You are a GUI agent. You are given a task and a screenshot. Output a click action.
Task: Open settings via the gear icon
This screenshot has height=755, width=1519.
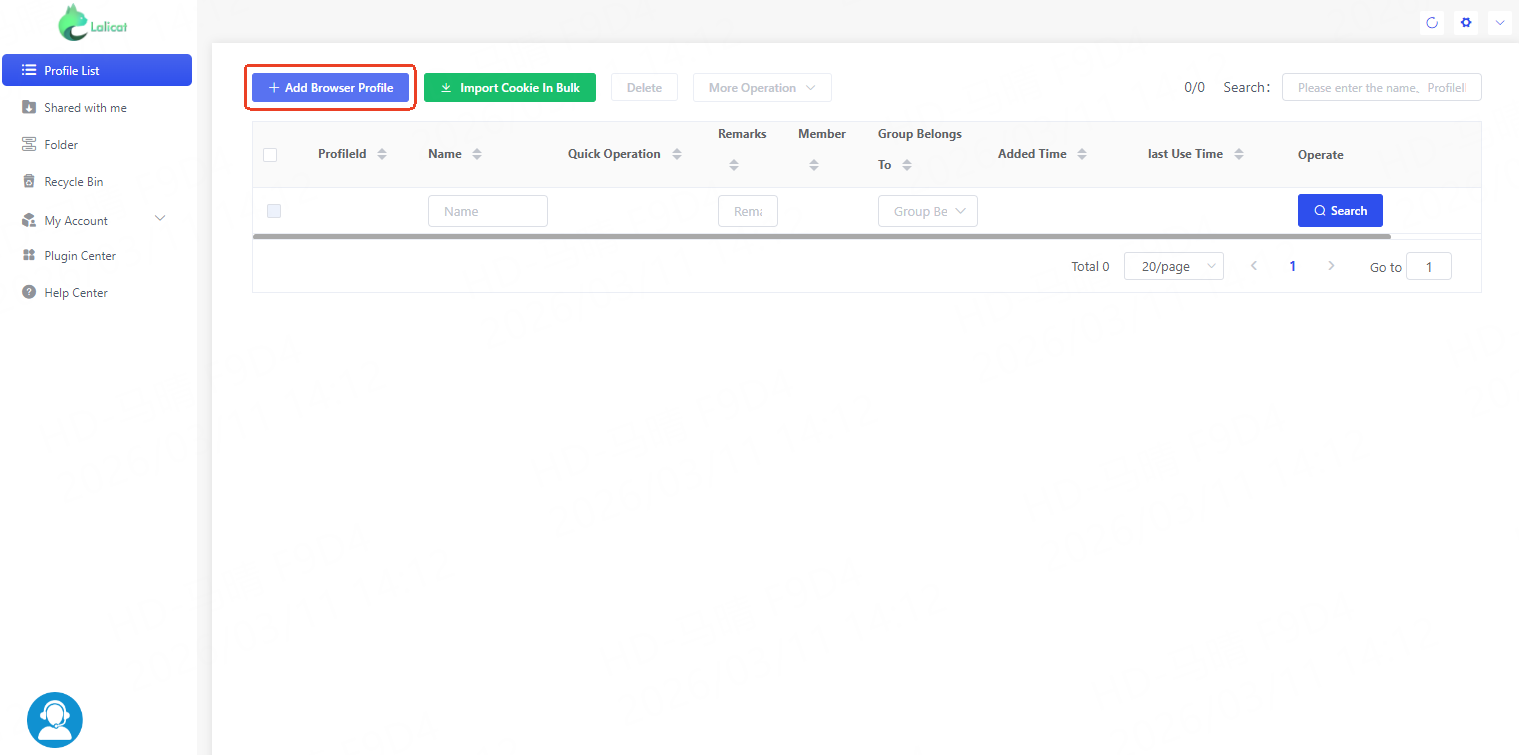1466,23
